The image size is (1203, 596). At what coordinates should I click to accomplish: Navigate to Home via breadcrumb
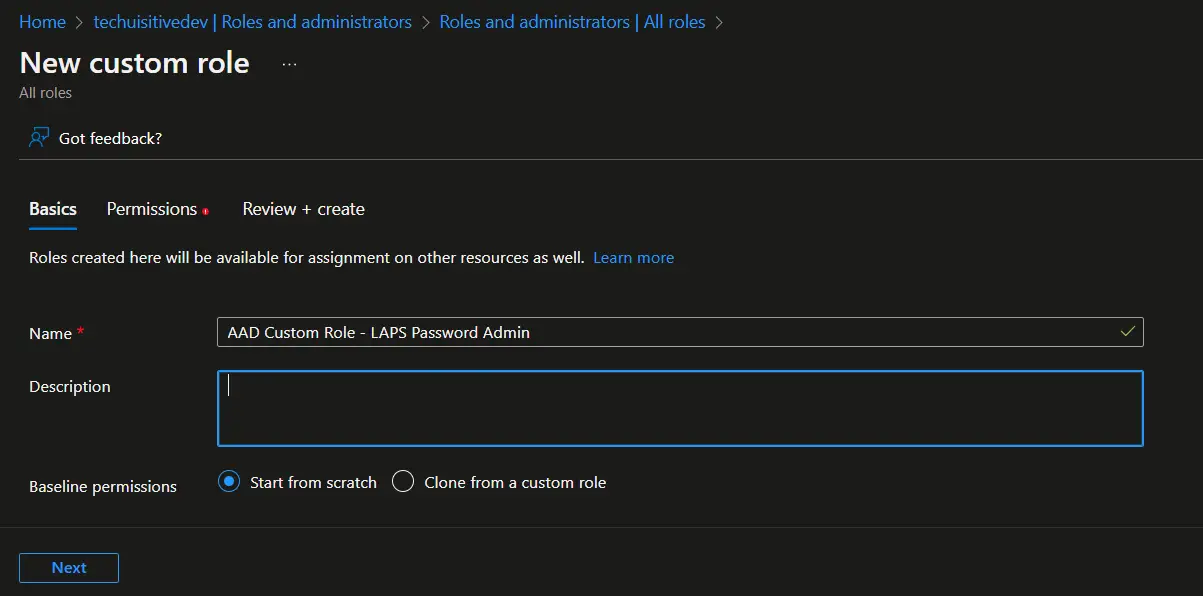click(x=42, y=21)
